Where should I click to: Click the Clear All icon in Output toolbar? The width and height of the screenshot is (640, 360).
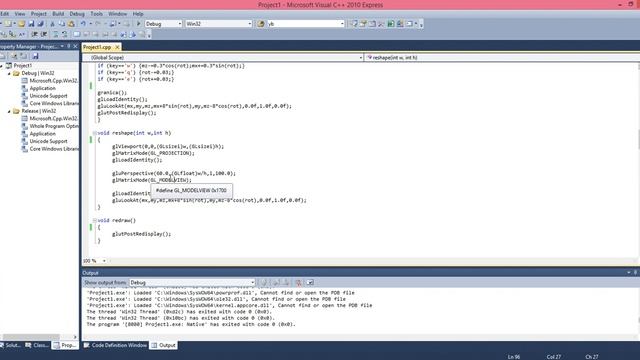[x=299, y=282]
